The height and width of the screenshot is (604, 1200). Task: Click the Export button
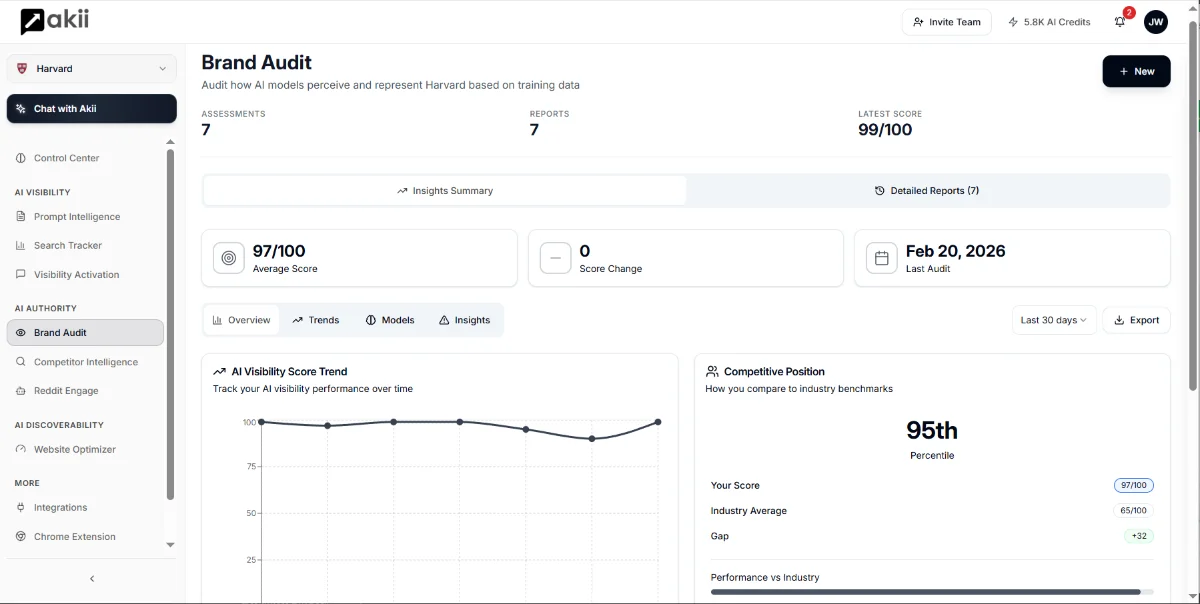1136,320
